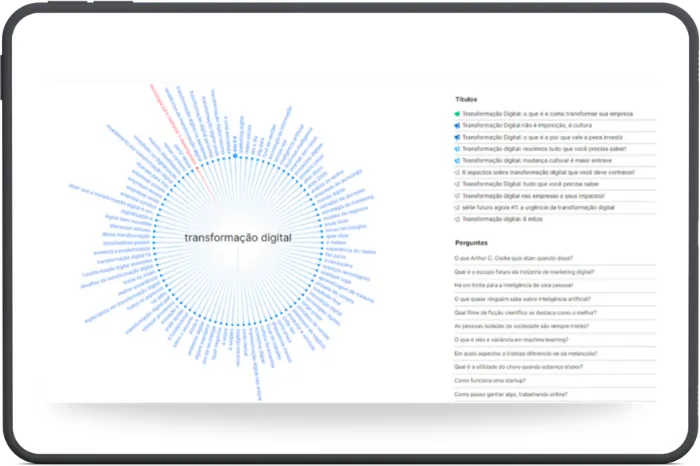The height and width of the screenshot is (466, 700).
Task: Click the 'Perguntas' section heading
Action: point(471,243)
